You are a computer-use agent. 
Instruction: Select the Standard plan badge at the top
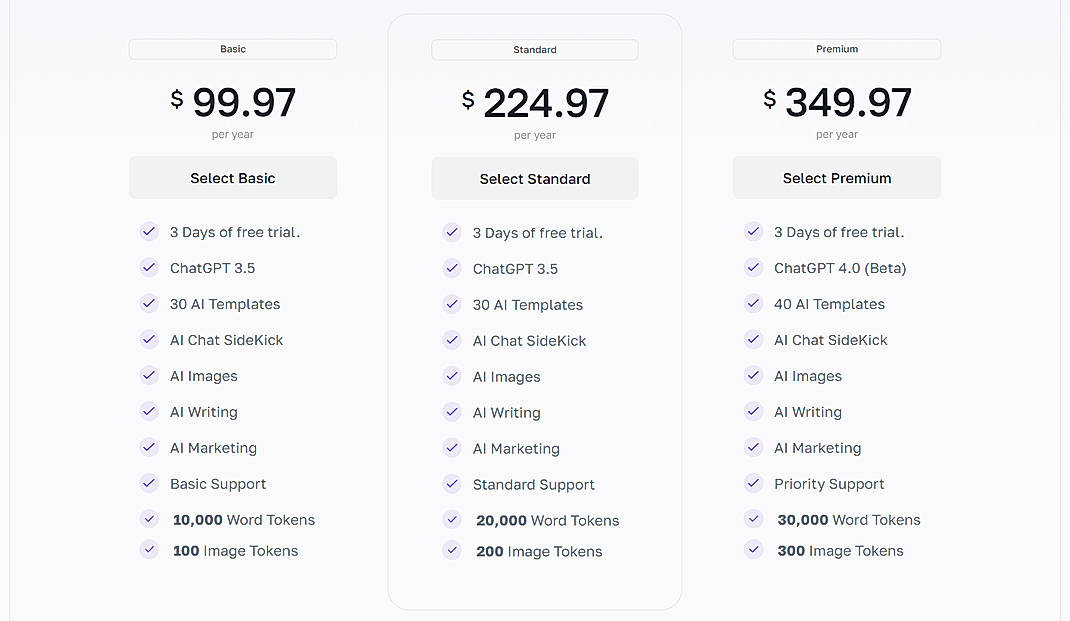(535, 48)
